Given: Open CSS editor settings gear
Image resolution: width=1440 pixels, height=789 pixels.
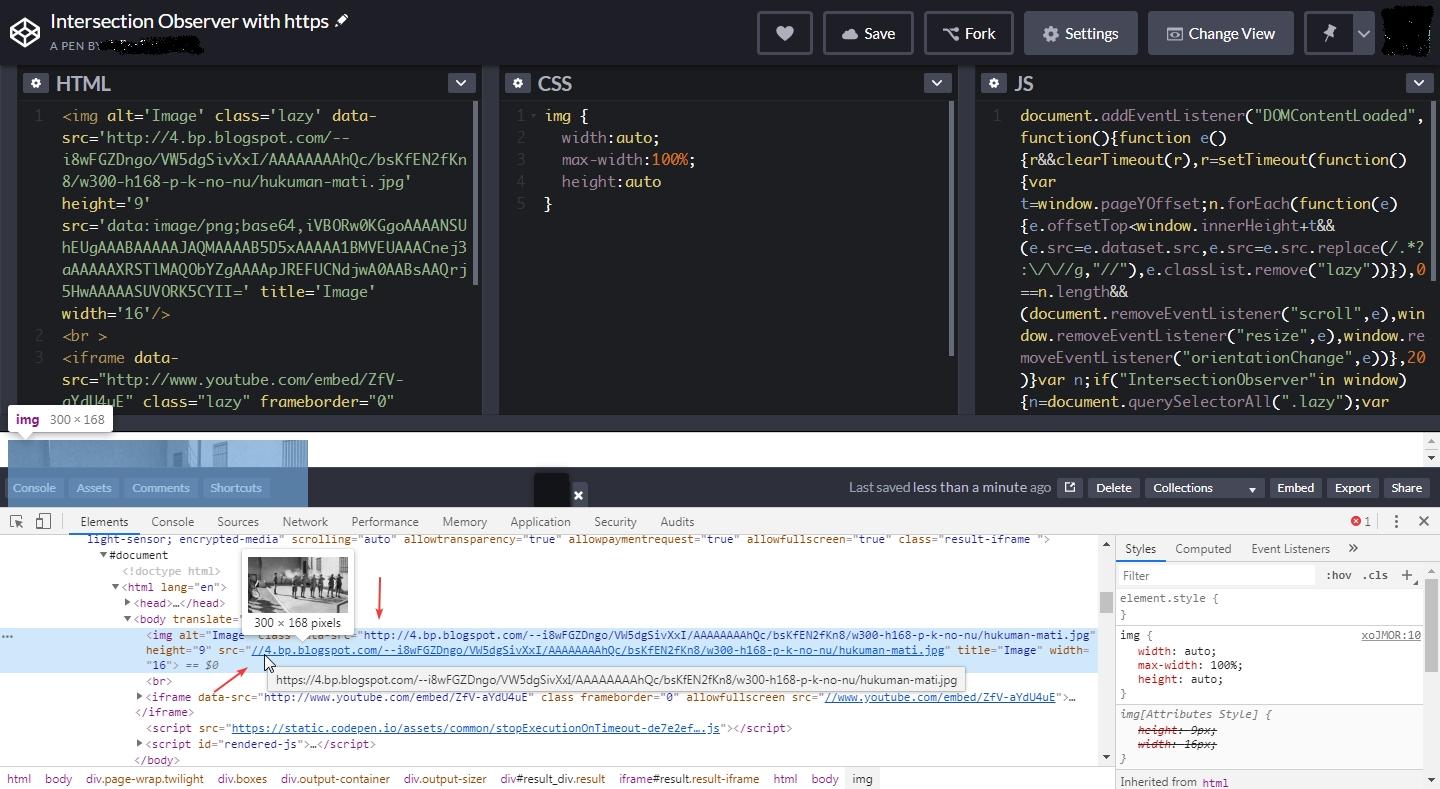Looking at the screenshot, I should [x=517, y=83].
